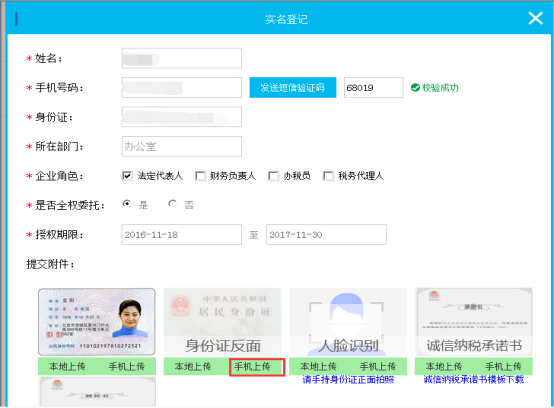Click 本地上传 under 人脸识别
This screenshot has height=408, width=554.
(x=318, y=366)
